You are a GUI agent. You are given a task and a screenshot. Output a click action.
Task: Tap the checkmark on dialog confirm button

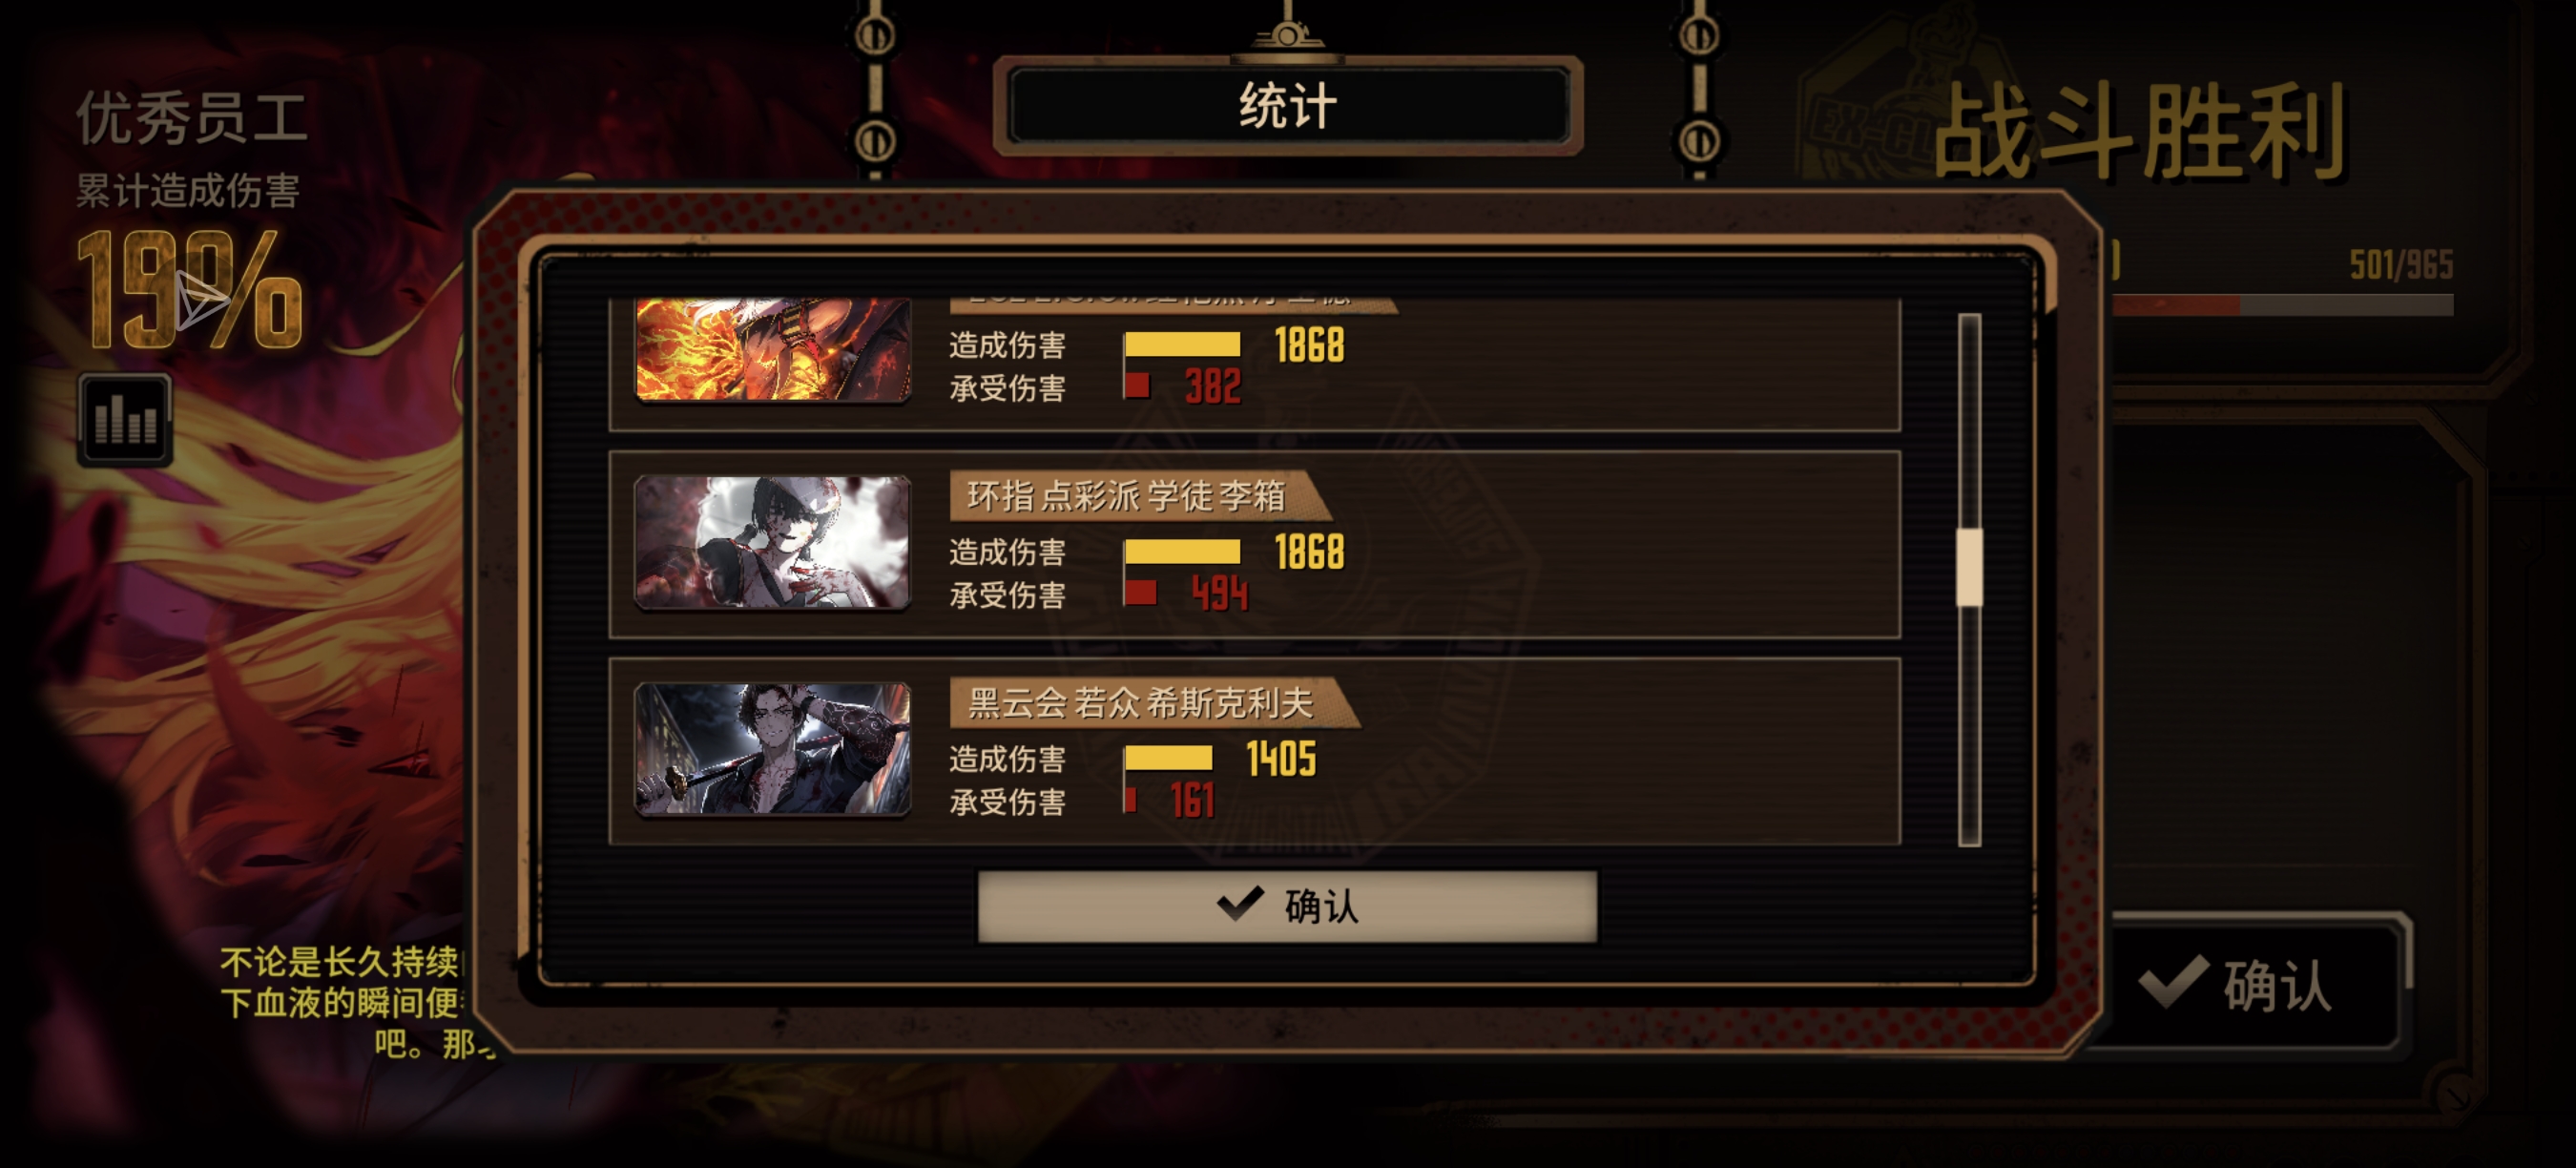[1240, 905]
